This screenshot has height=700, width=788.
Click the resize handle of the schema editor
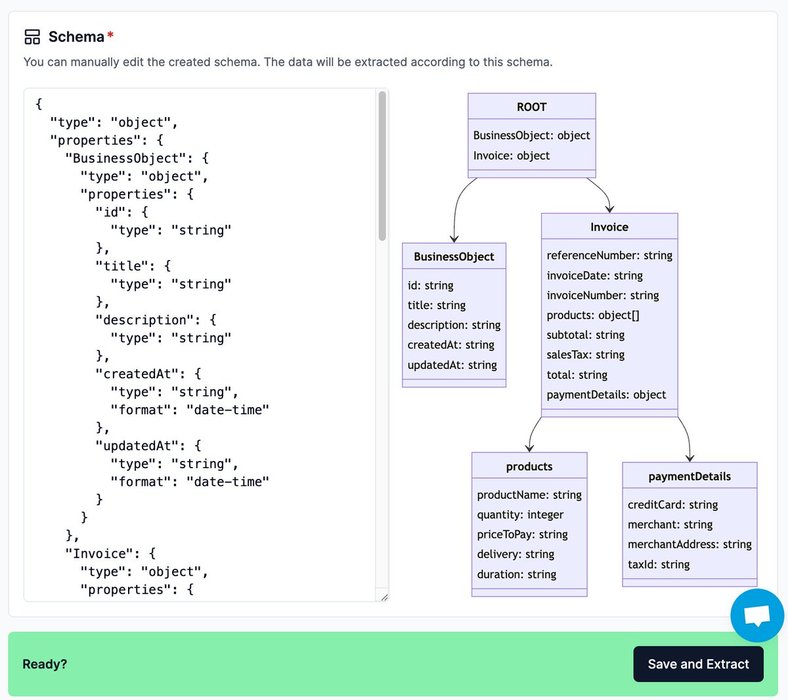tap(383, 596)
